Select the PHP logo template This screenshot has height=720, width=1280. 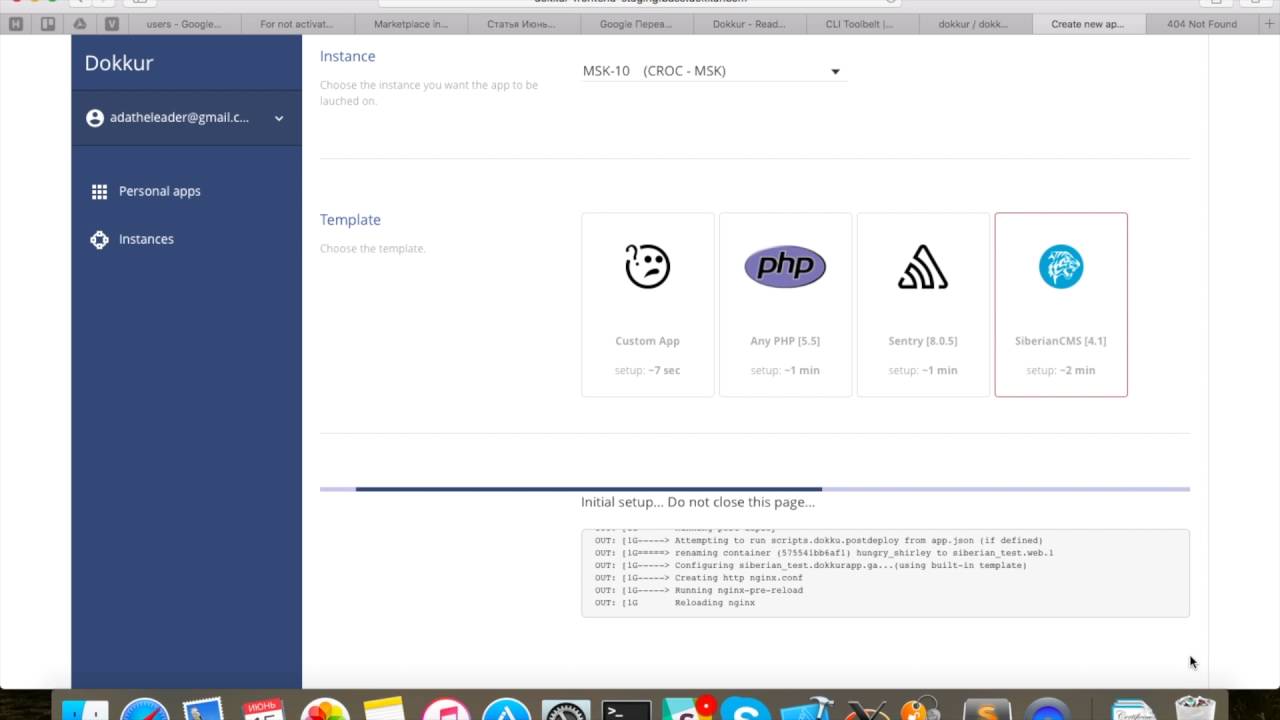[x=785, y=266]
